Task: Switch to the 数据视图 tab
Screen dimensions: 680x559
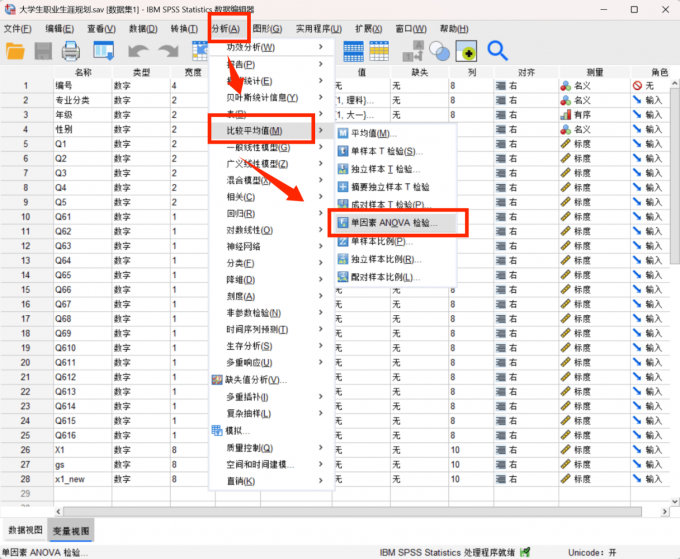Action: point(26,530)
